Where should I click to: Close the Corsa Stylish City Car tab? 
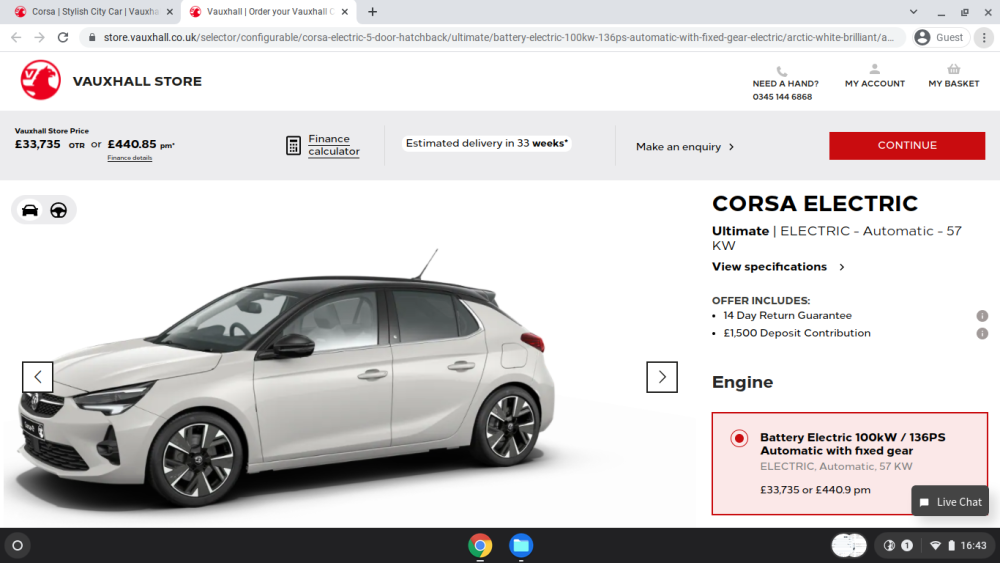pos(170,11)
